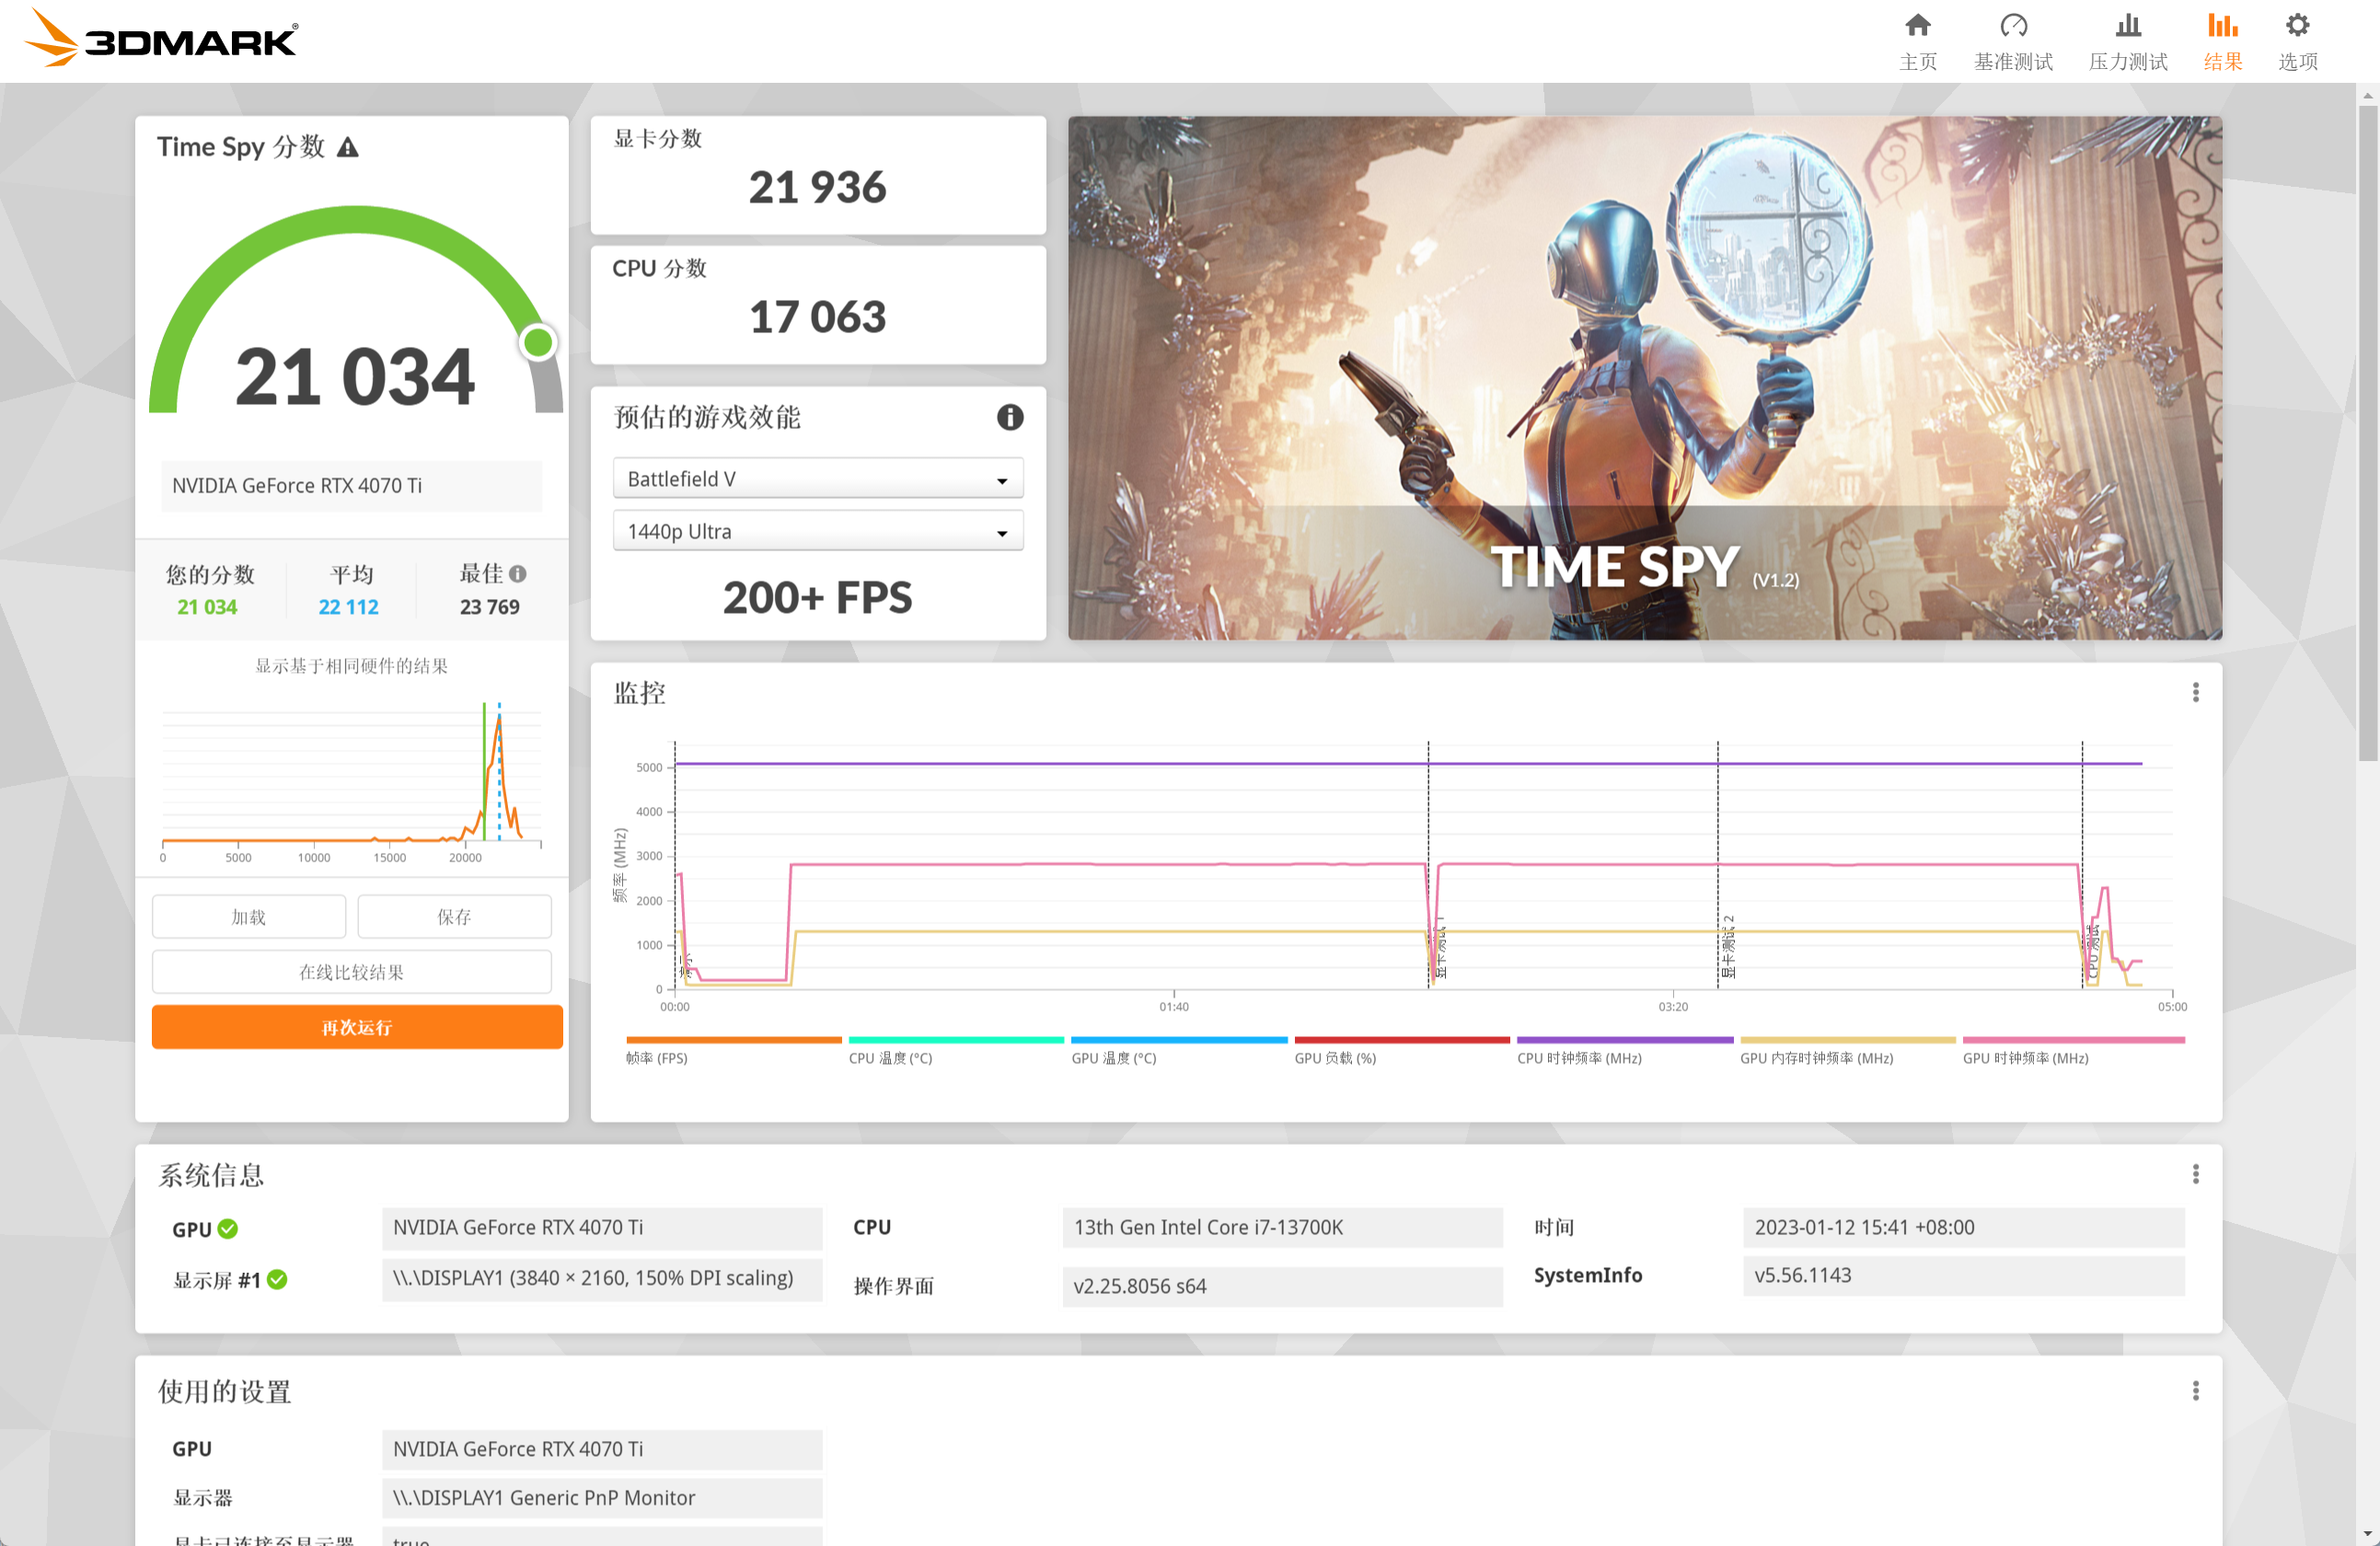The width and height of the screenshot is (2380, 1546).
Task: Click the info icon beside 最佳
Action: [x=518, y=574]
